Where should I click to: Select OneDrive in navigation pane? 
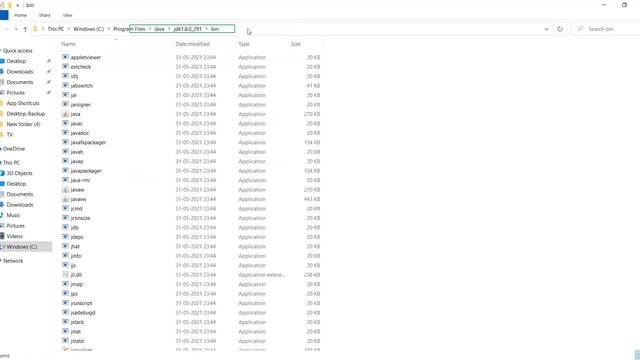pyautogui.click(x=14, y=149)
